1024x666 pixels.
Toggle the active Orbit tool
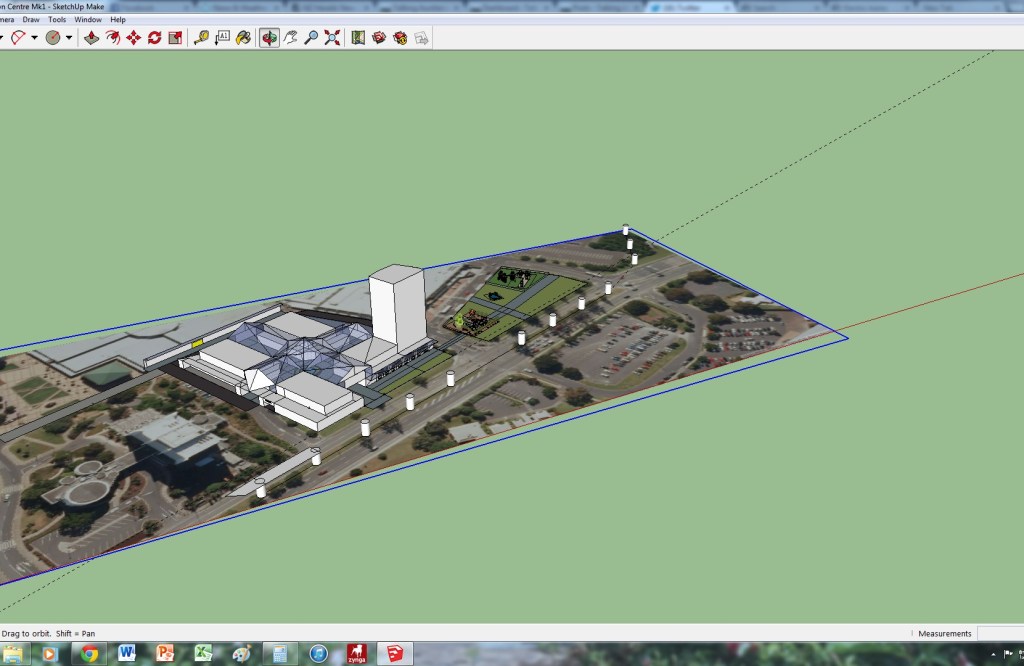(269, 38)
